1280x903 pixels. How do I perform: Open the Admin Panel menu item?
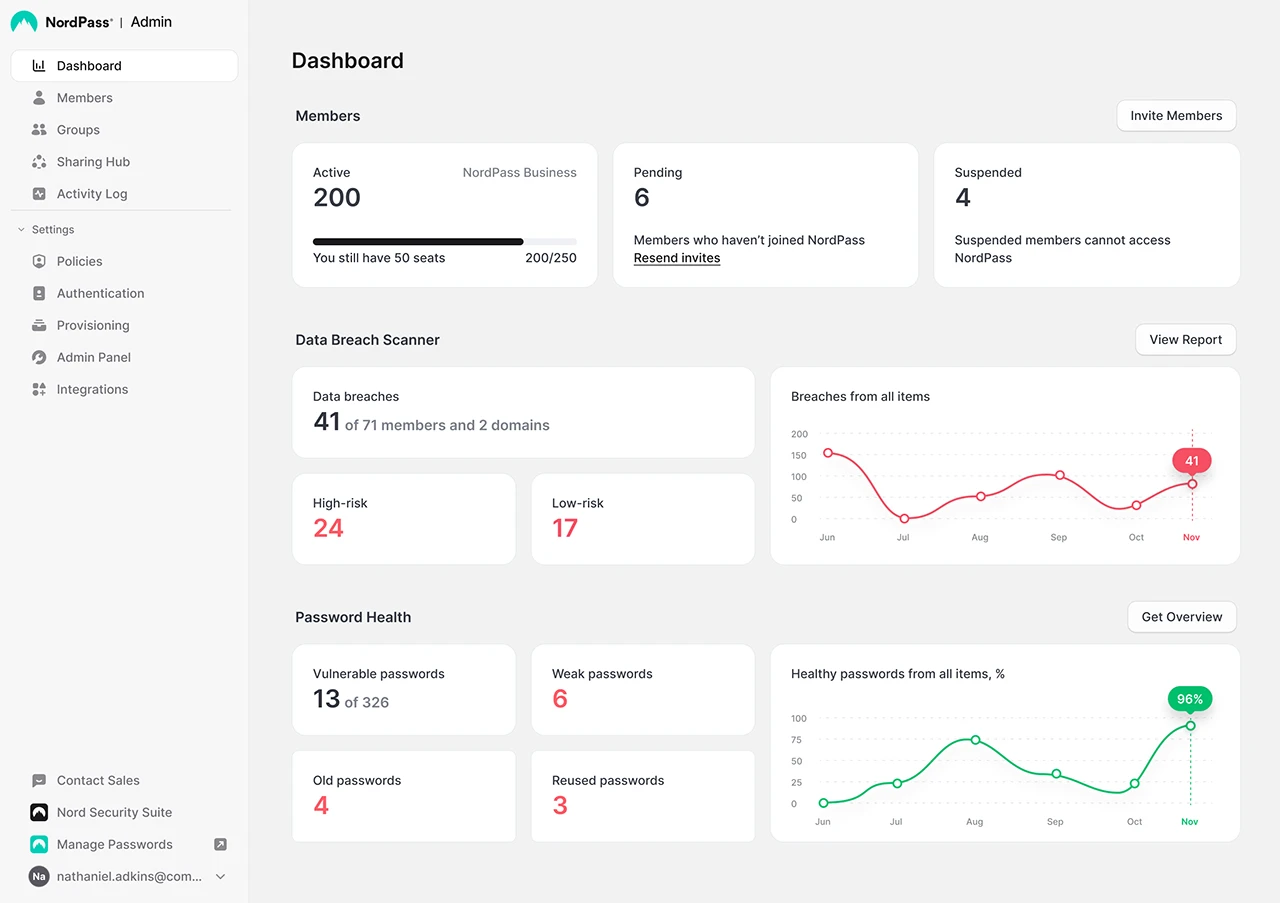(93, 357)
